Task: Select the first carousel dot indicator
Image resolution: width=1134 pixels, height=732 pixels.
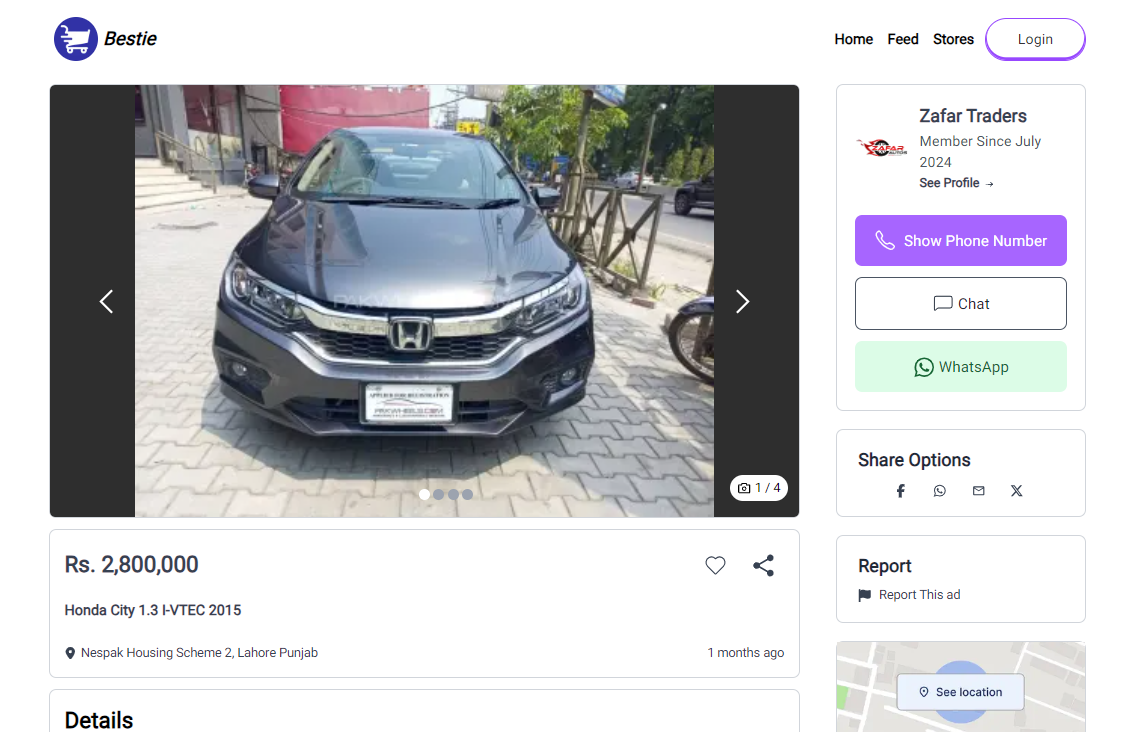Action: coord(425,494)
